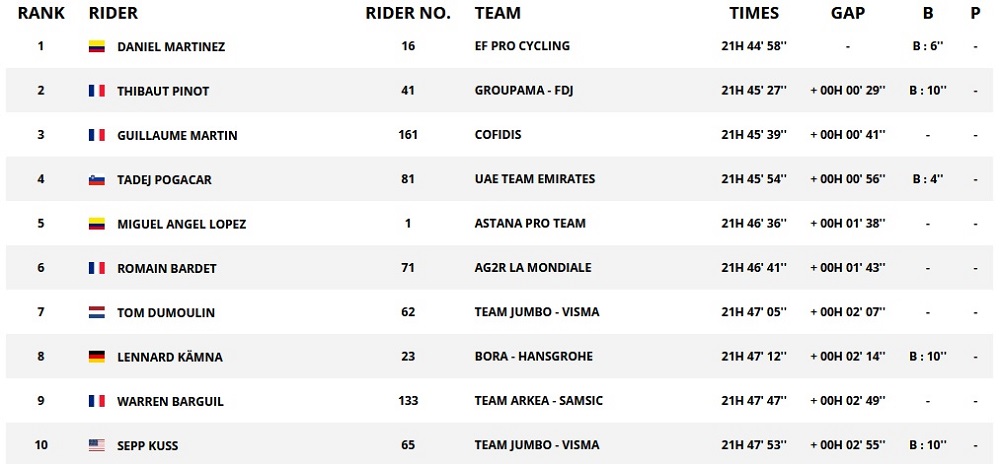Screen dimensions: 1000x464
Task: Click the French flag beside Warren Barguil
Action: (x=97, y=401)
